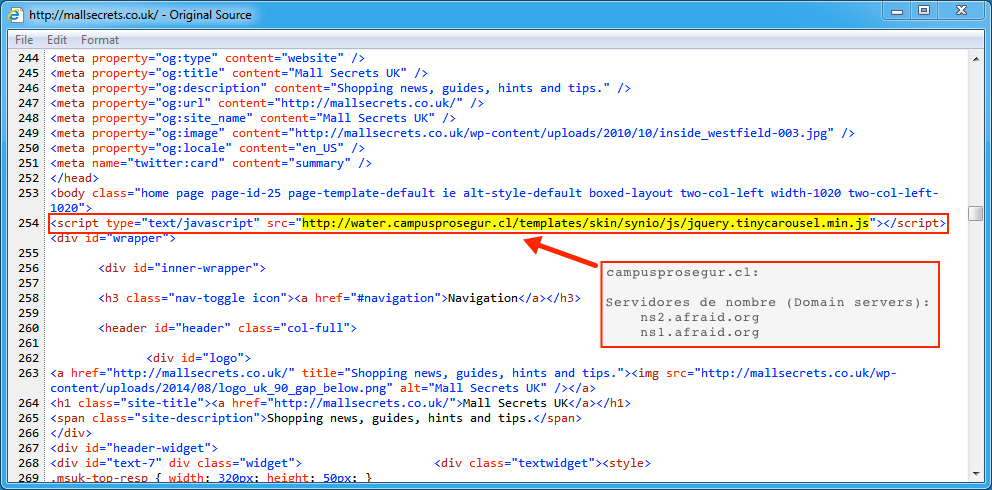Click the h1 site-title line
The image size is (992, 490).
pos(340,403)
